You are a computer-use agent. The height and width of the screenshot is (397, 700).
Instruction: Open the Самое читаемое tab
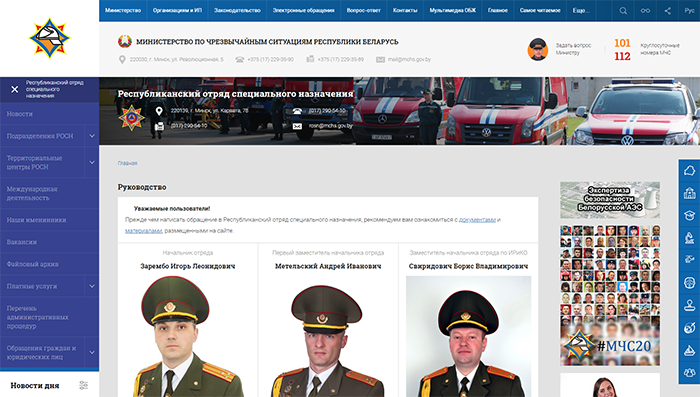tap(540, 10)
